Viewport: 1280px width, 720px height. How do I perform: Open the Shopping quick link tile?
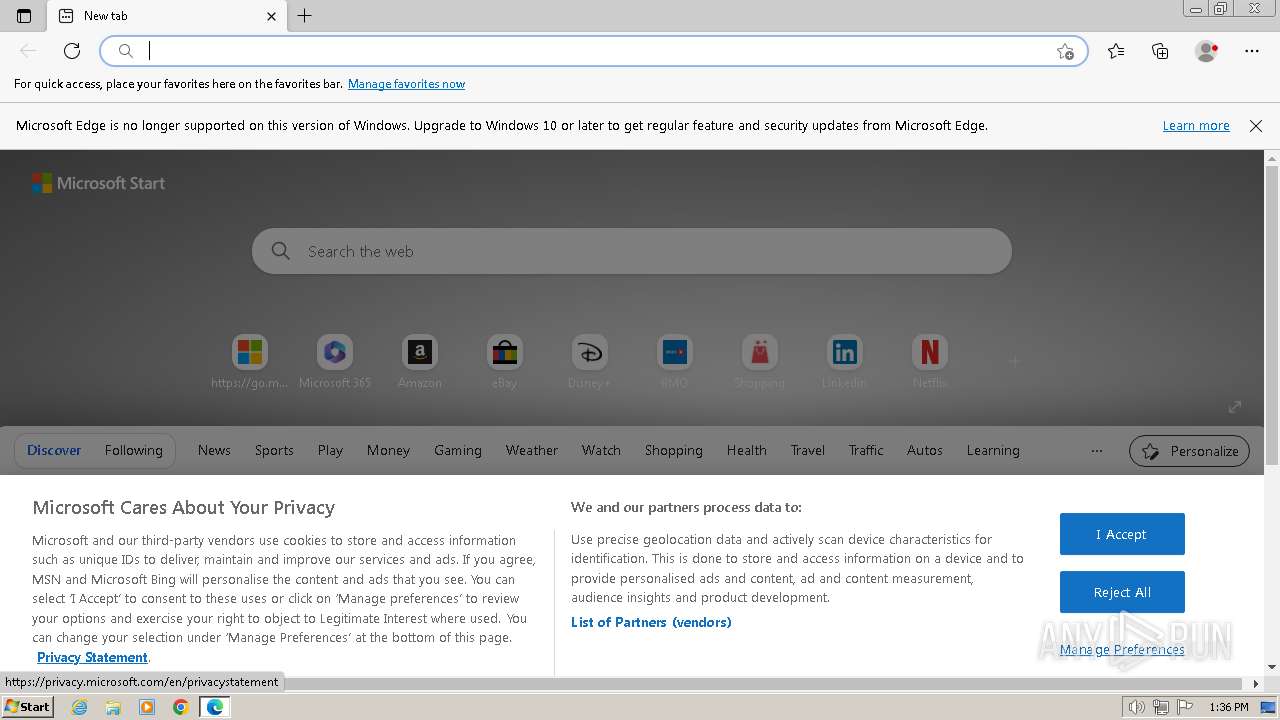point(759,362)
